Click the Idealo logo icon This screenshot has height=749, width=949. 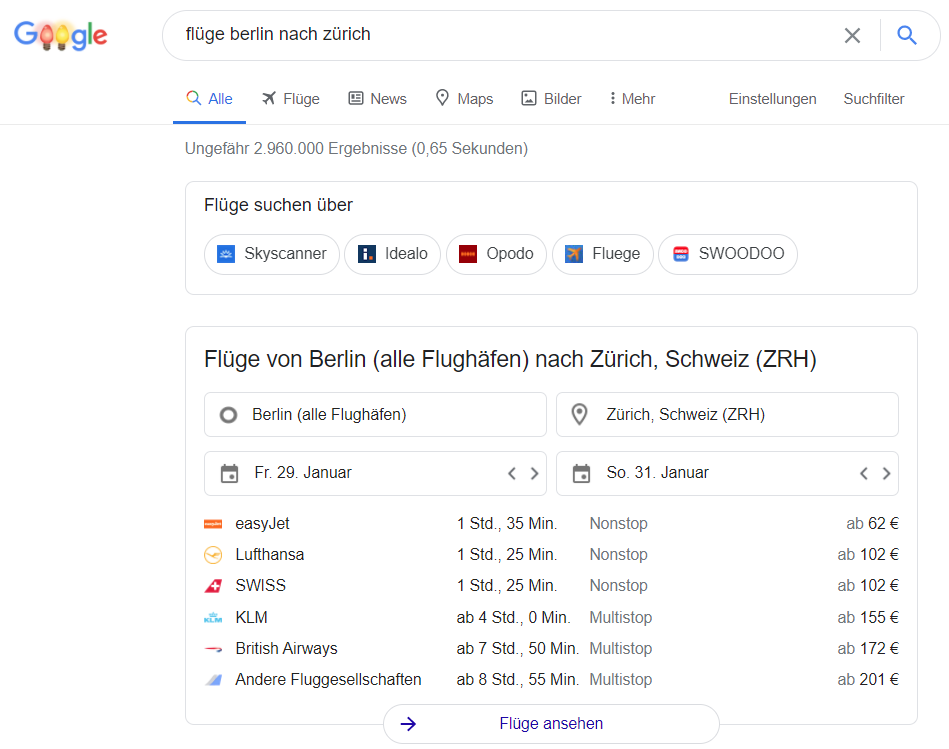pyautogui.click(x=367, y=254)
